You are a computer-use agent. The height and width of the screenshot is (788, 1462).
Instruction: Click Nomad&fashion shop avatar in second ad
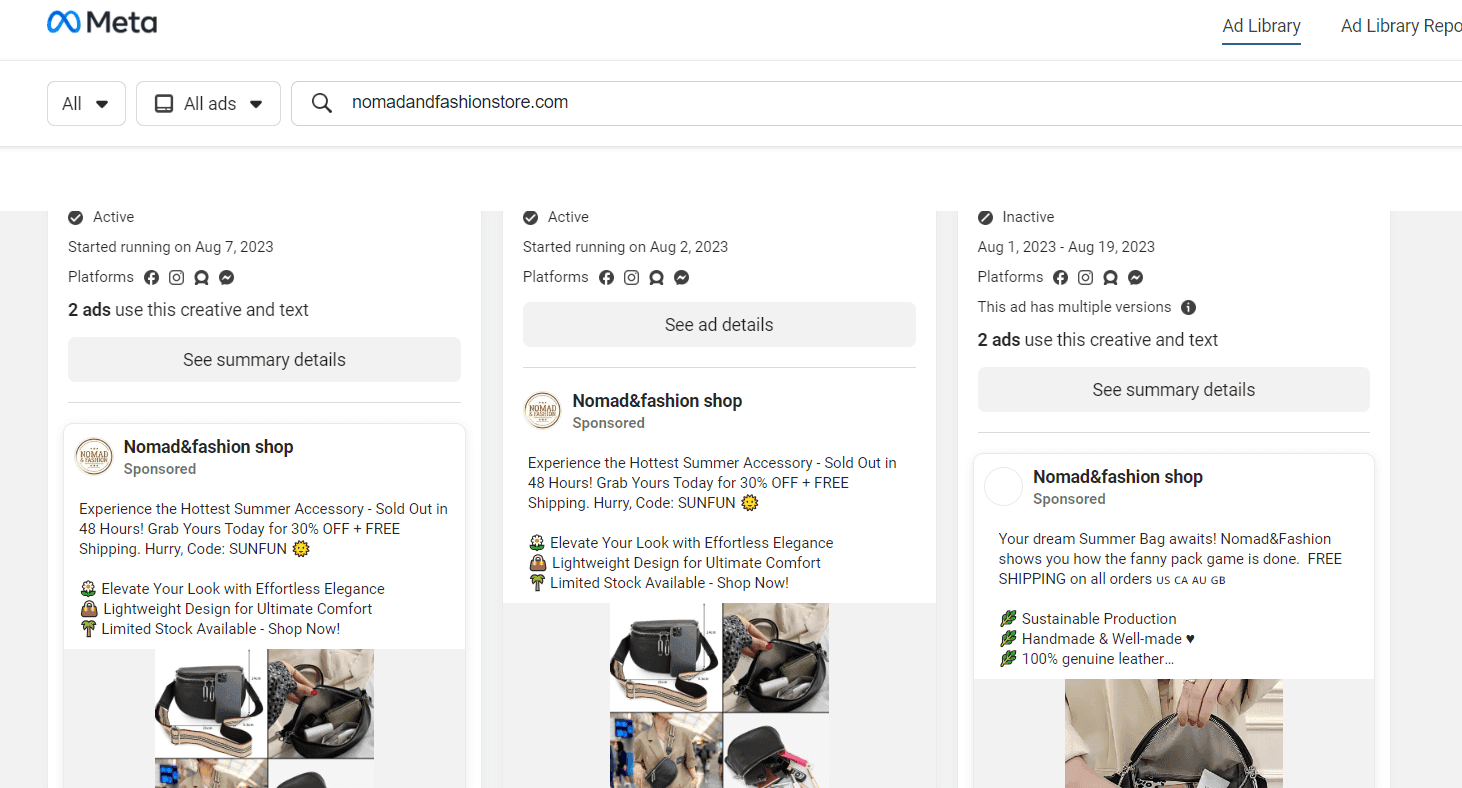(x=542, y=411)
